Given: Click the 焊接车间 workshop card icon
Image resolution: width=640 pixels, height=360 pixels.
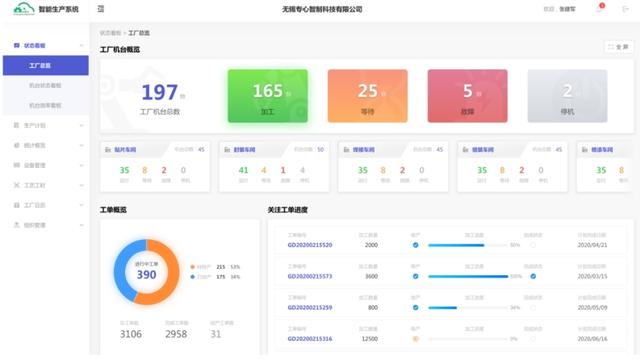Looking at the screenshot, I should click(346, 150).
